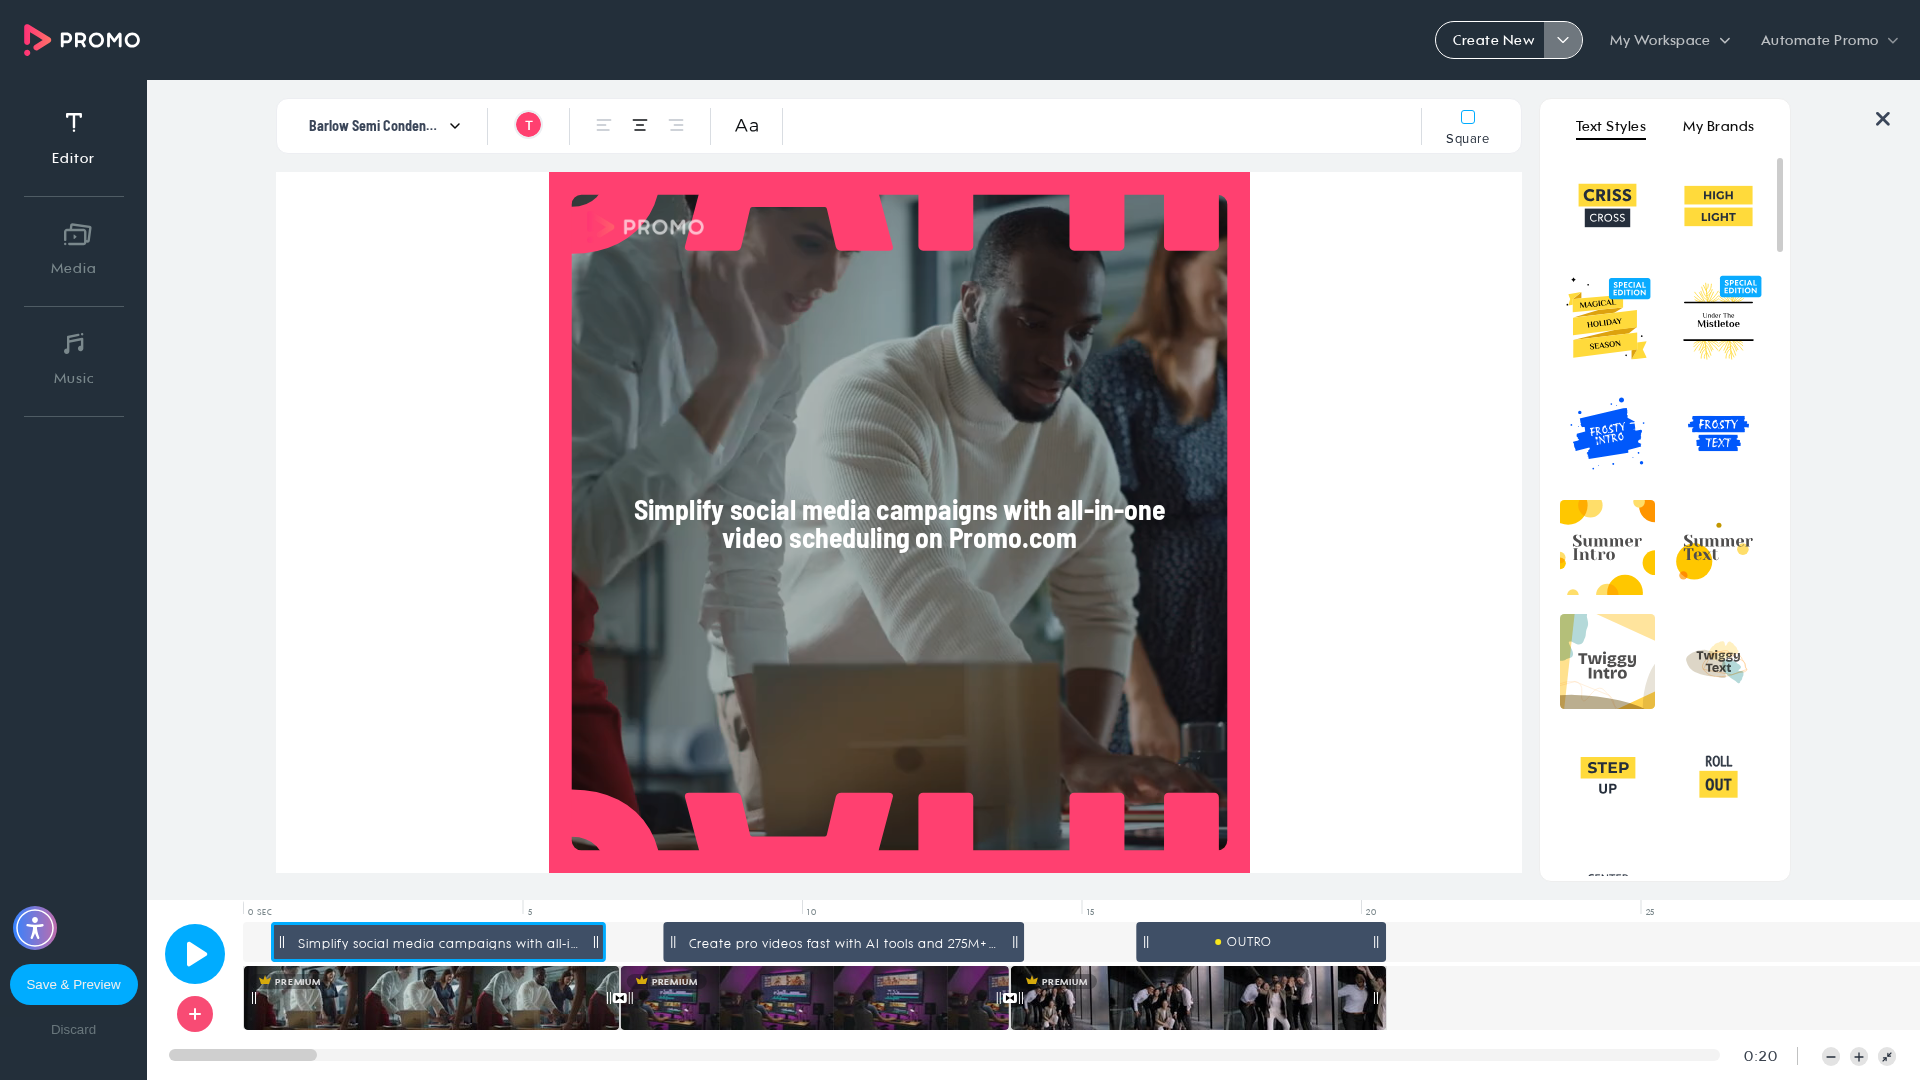Select the 'Simplify social media campaigns' timeline caption

click(x=438, y=942)
